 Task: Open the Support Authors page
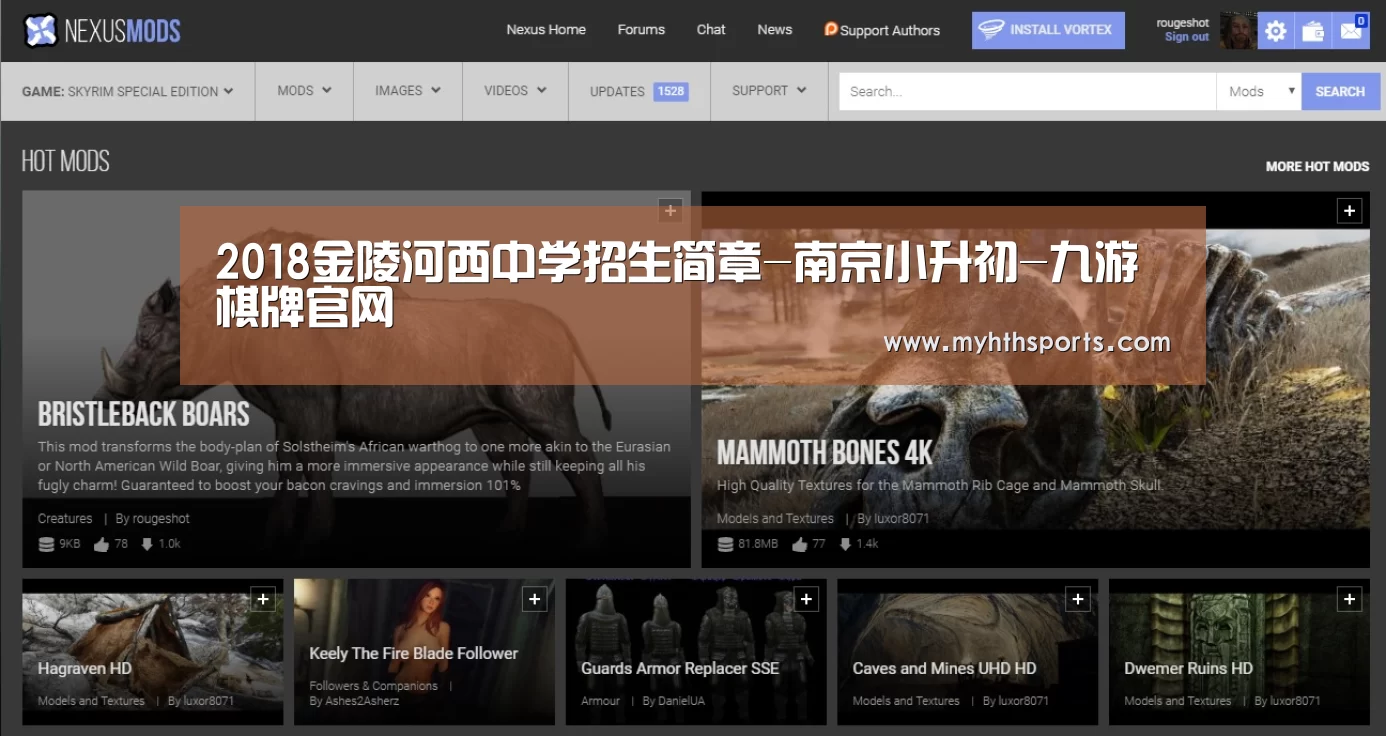pyautogui.click(x=890, y=30)
